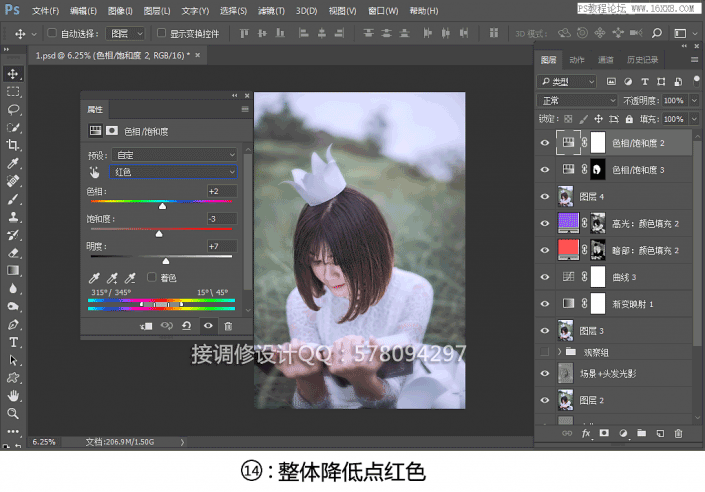Select the Rectangular Marquee tool
This screenshot has width=705, height=492.
pos(13,92)
